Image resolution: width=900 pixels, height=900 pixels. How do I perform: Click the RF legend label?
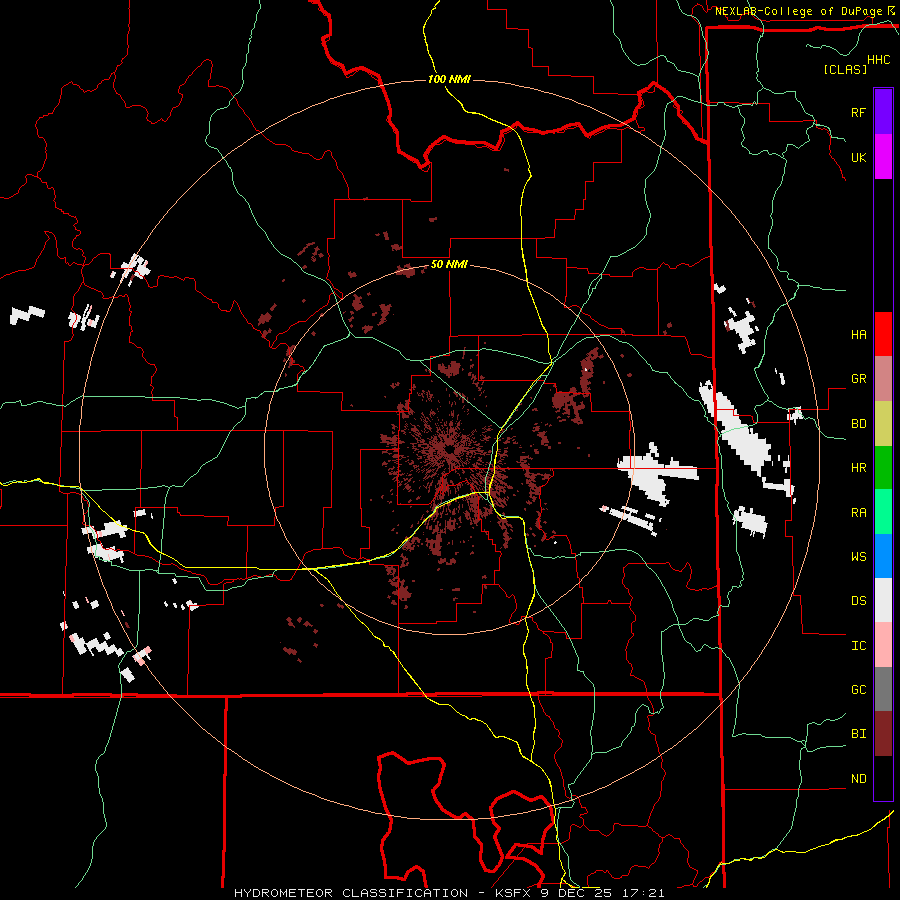[858, 113]
